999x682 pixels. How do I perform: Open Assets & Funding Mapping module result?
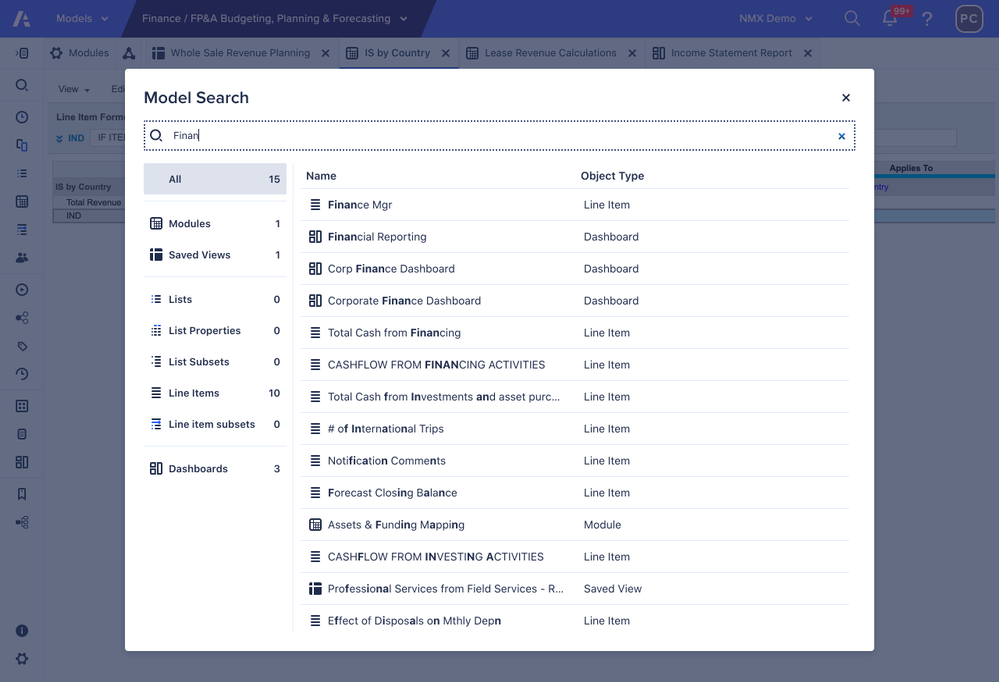396,525
